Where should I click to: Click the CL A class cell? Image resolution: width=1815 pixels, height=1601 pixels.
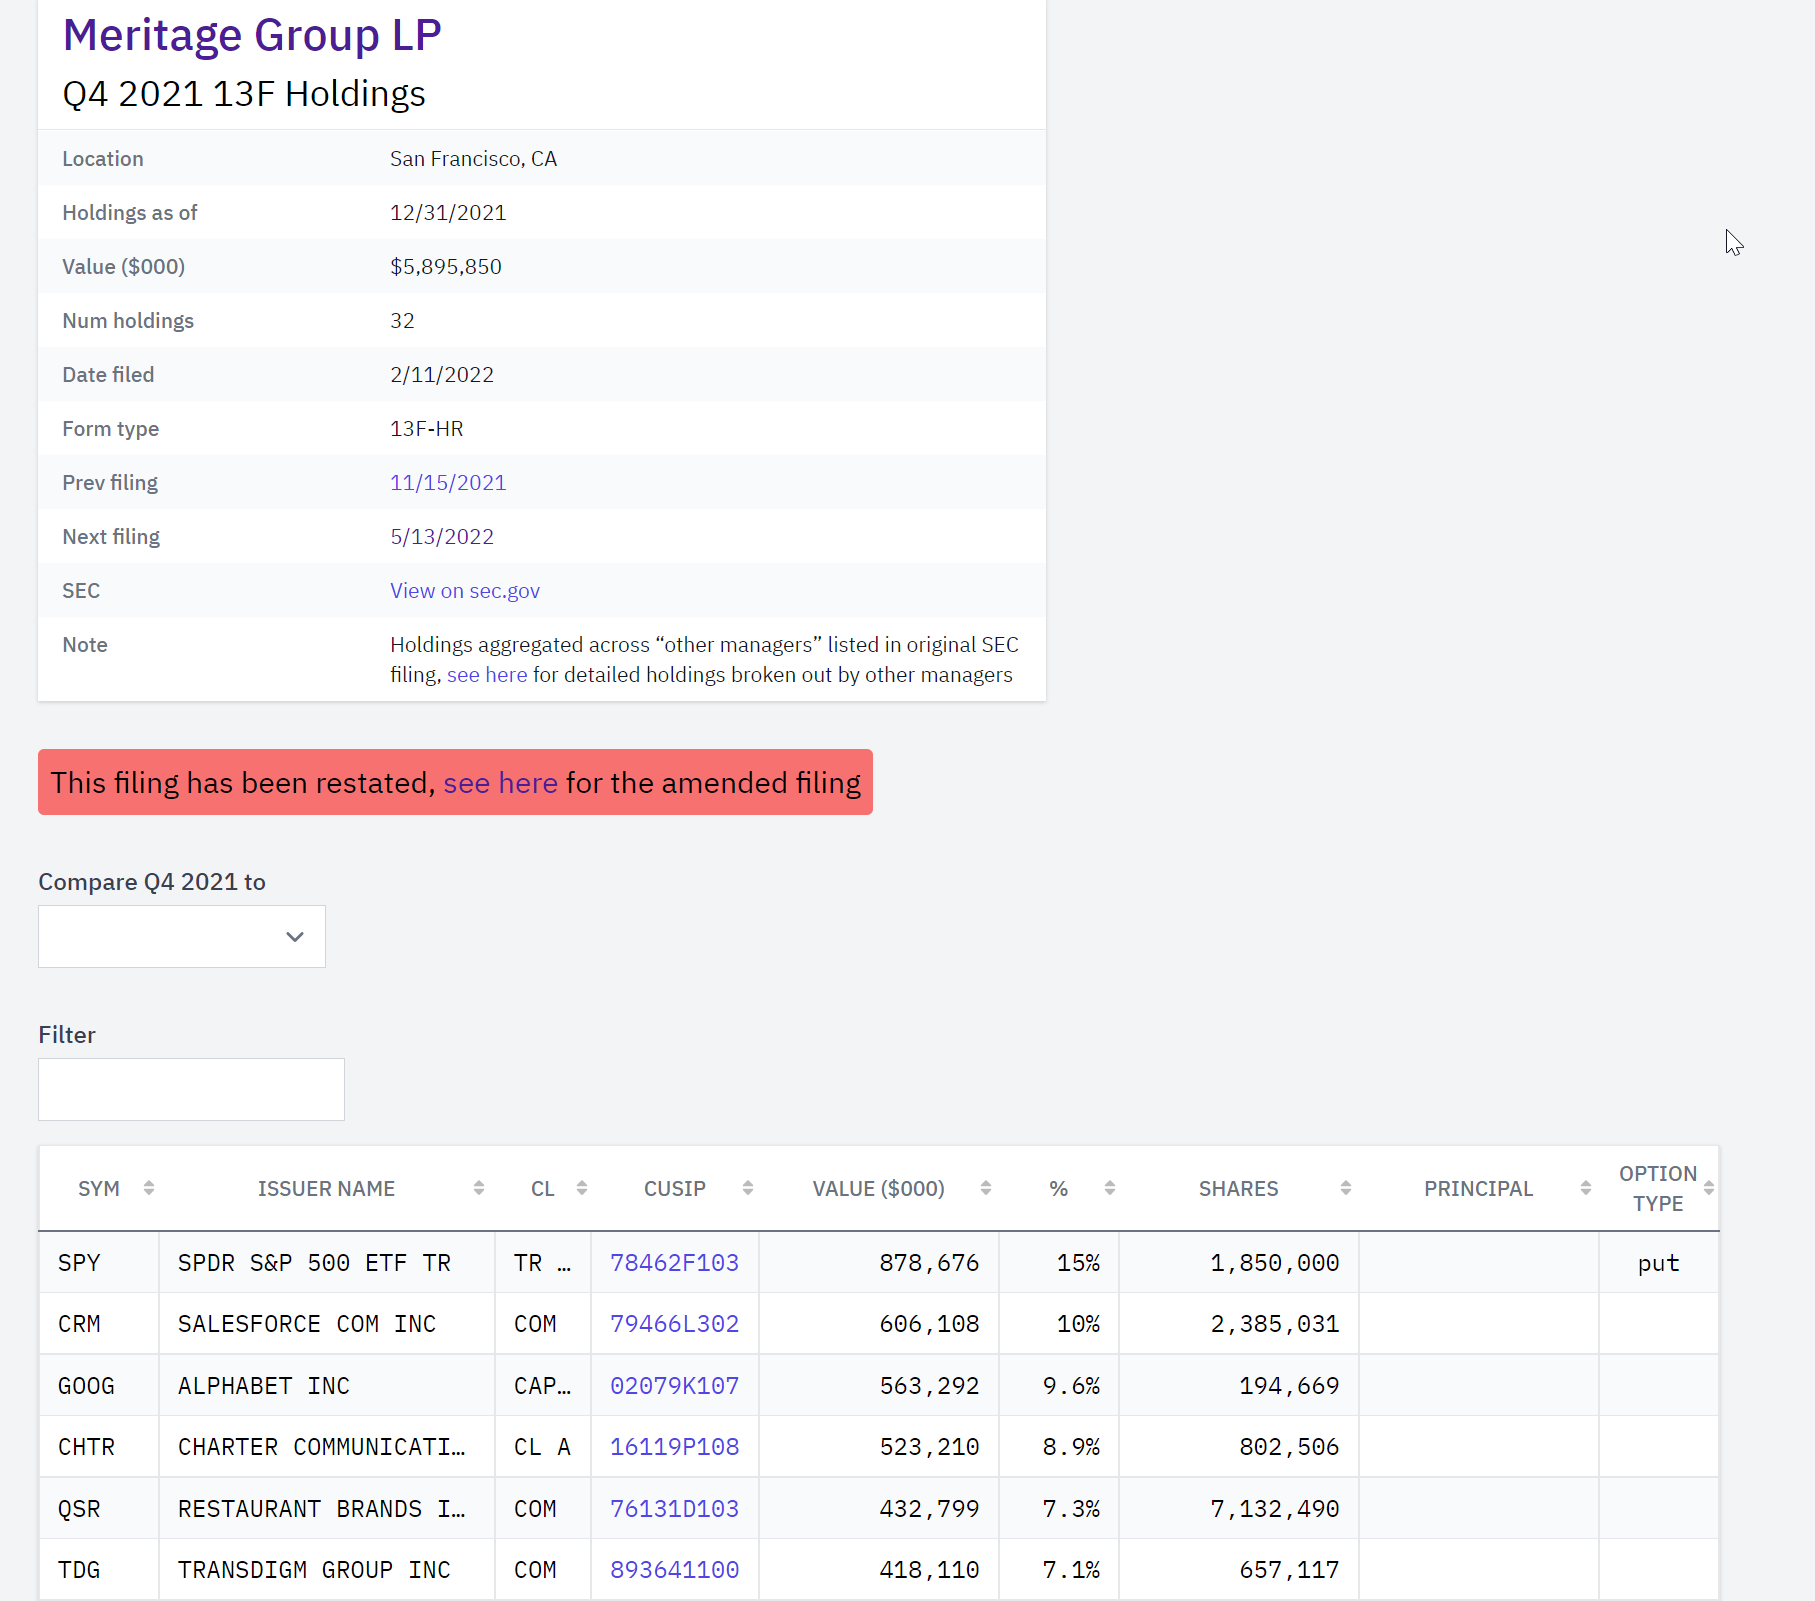click(542, 1447)
